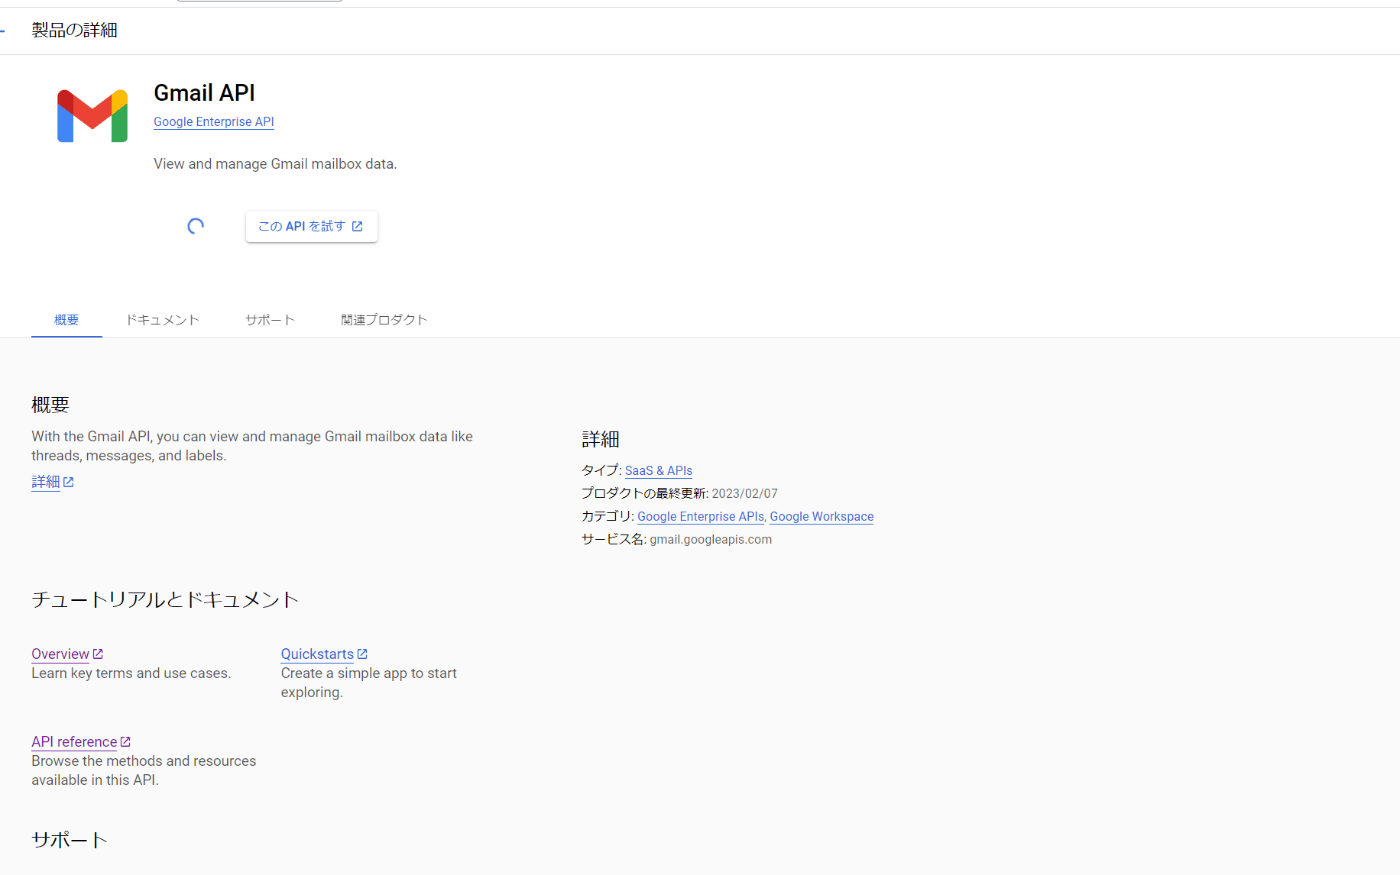Image resolution: width=1400 pixels, height=875 pixels.
Task: Click the 概要 section heading
Action: pyautogui.click(x=50, y=405)
